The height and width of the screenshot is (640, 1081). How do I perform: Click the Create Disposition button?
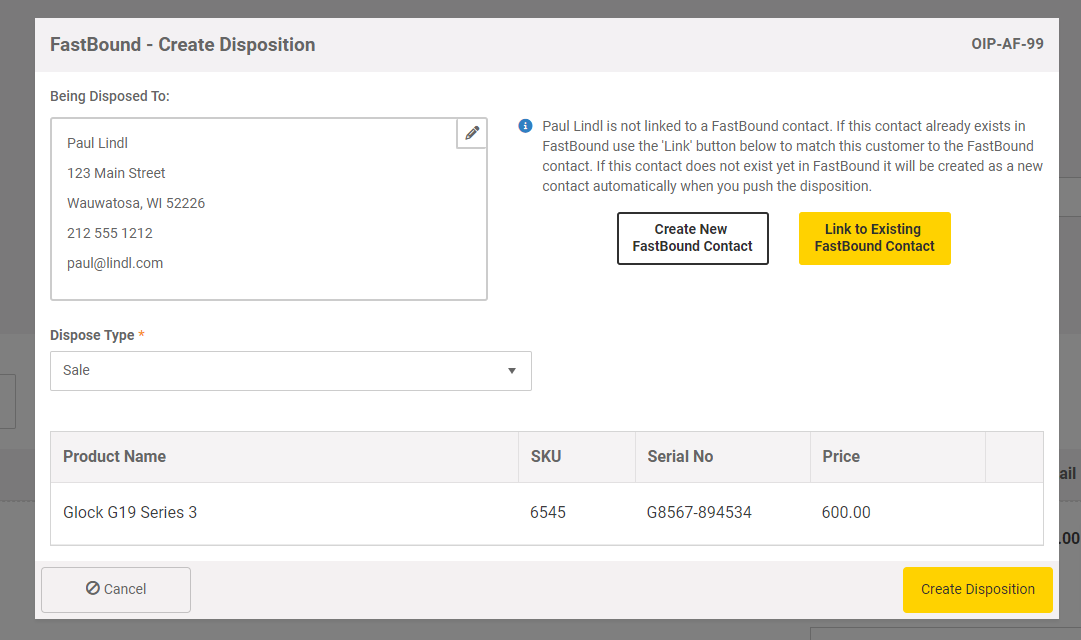[978, 590]
